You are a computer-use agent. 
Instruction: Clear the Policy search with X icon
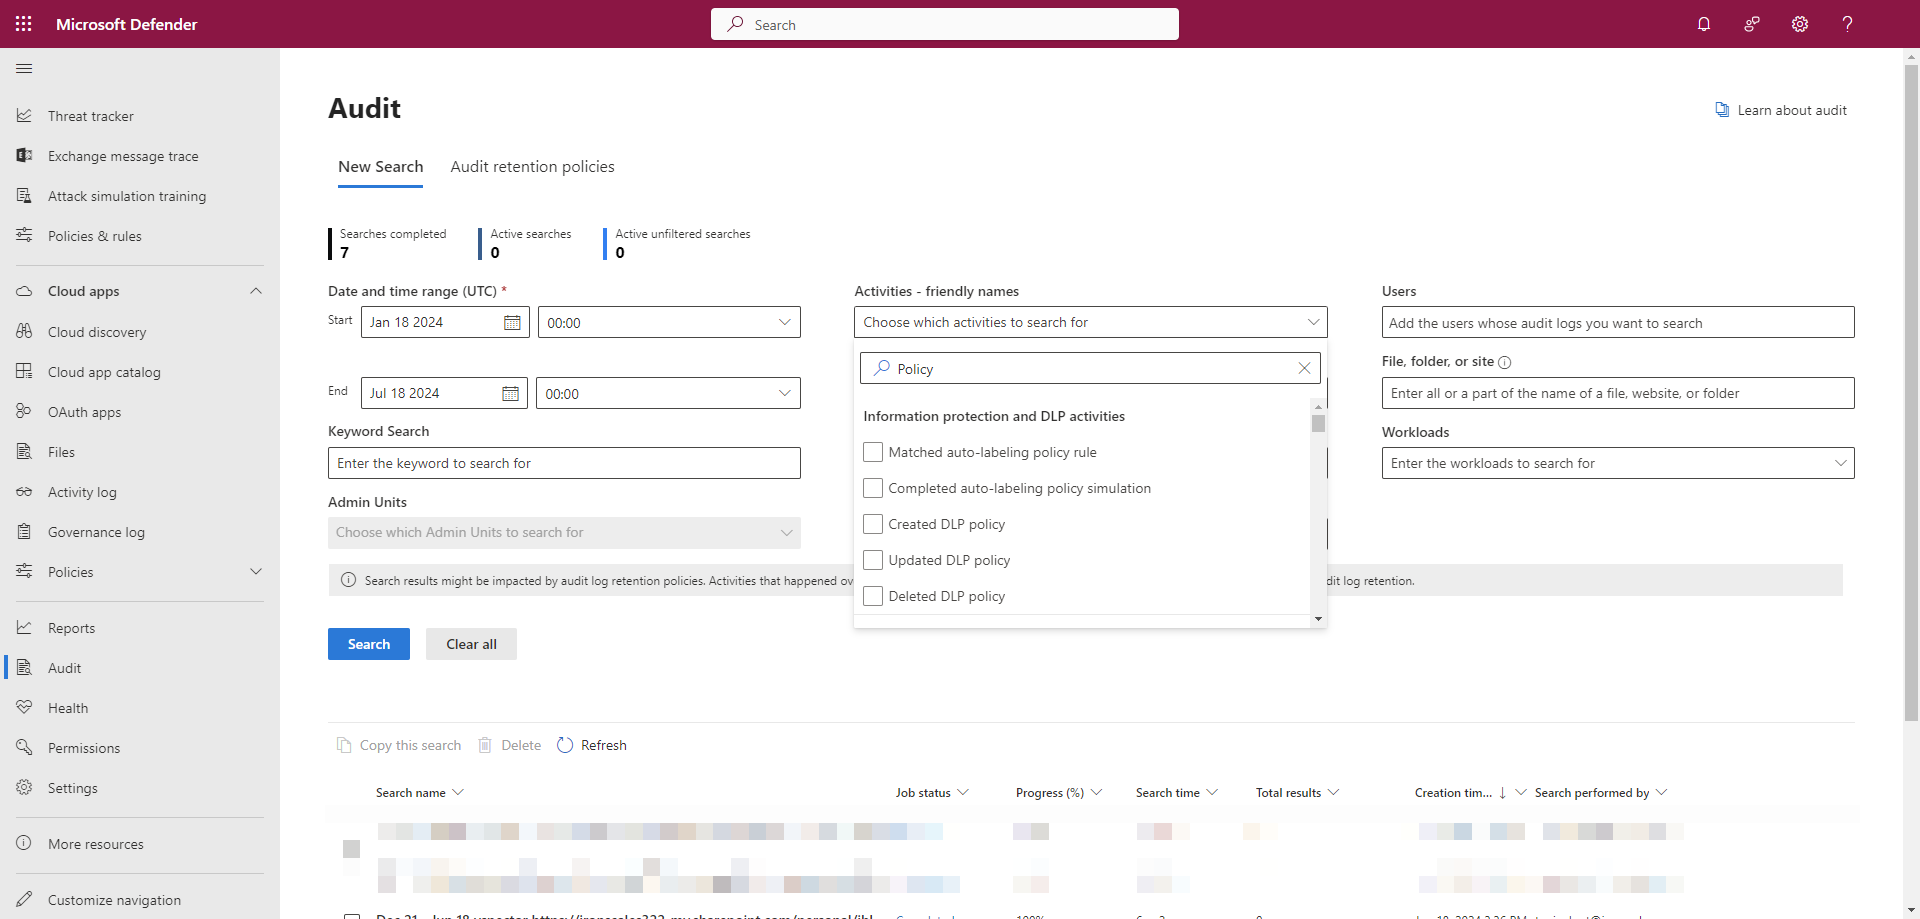[1304, 369]
